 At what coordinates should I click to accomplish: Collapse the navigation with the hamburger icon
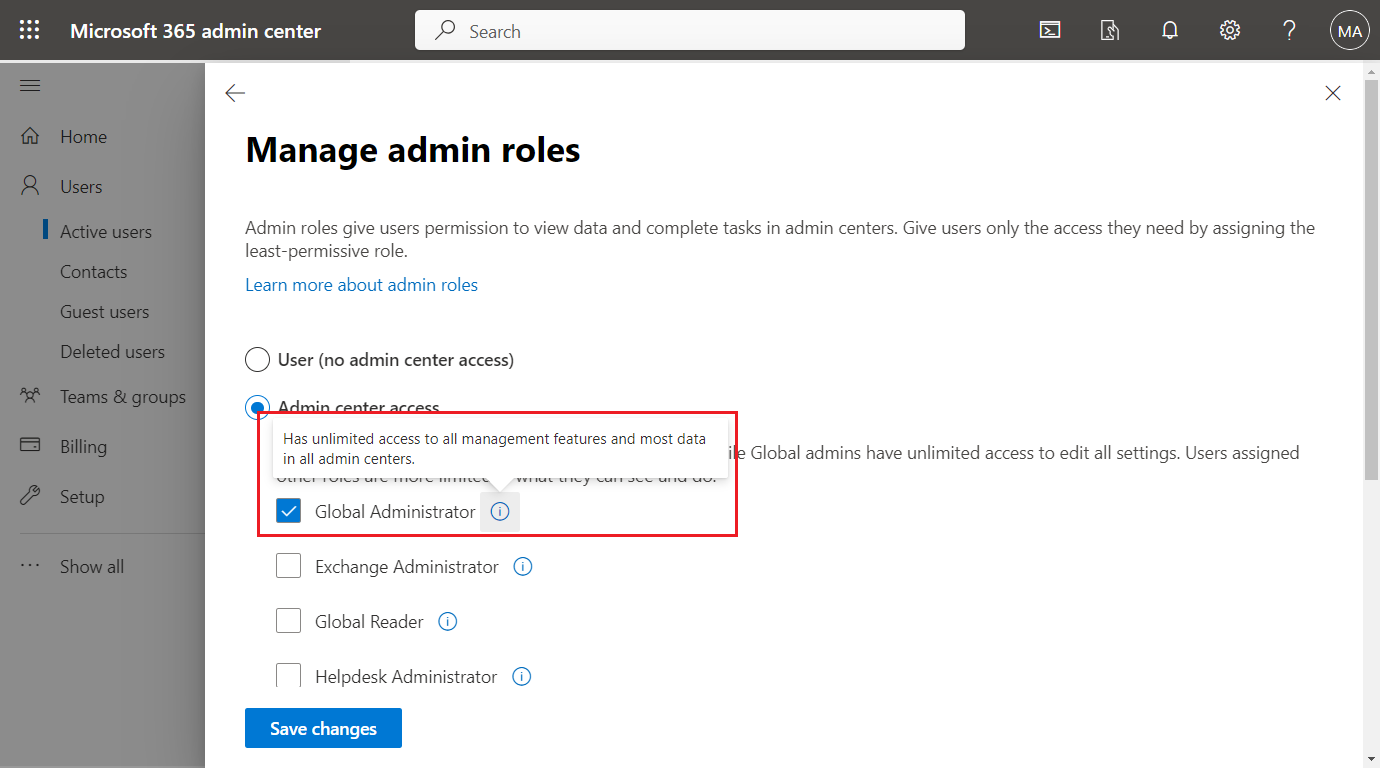(29, 85)
